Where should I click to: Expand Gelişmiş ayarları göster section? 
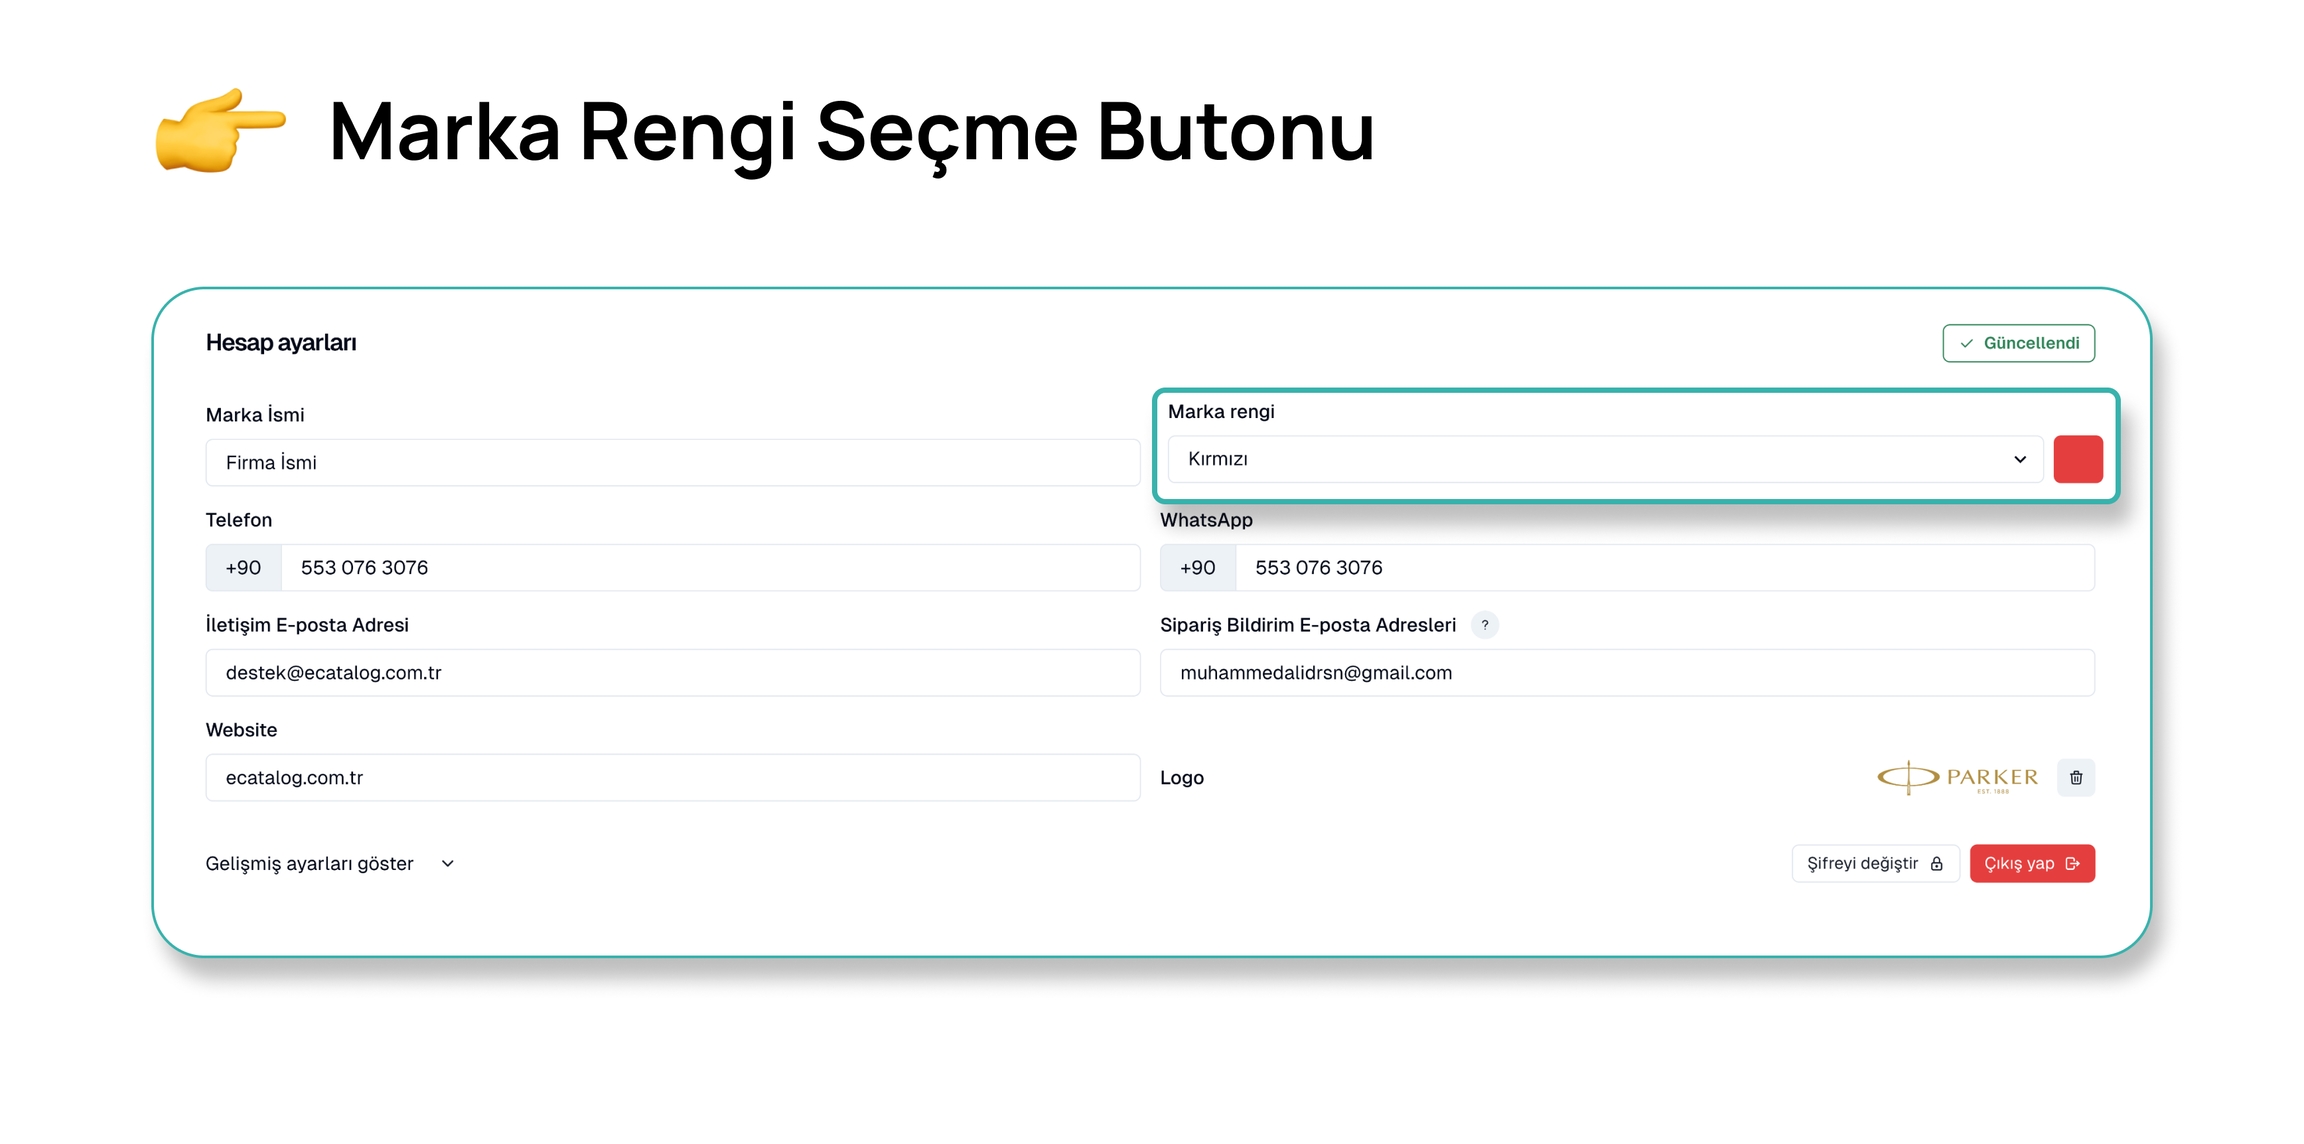tap(330, 863)
